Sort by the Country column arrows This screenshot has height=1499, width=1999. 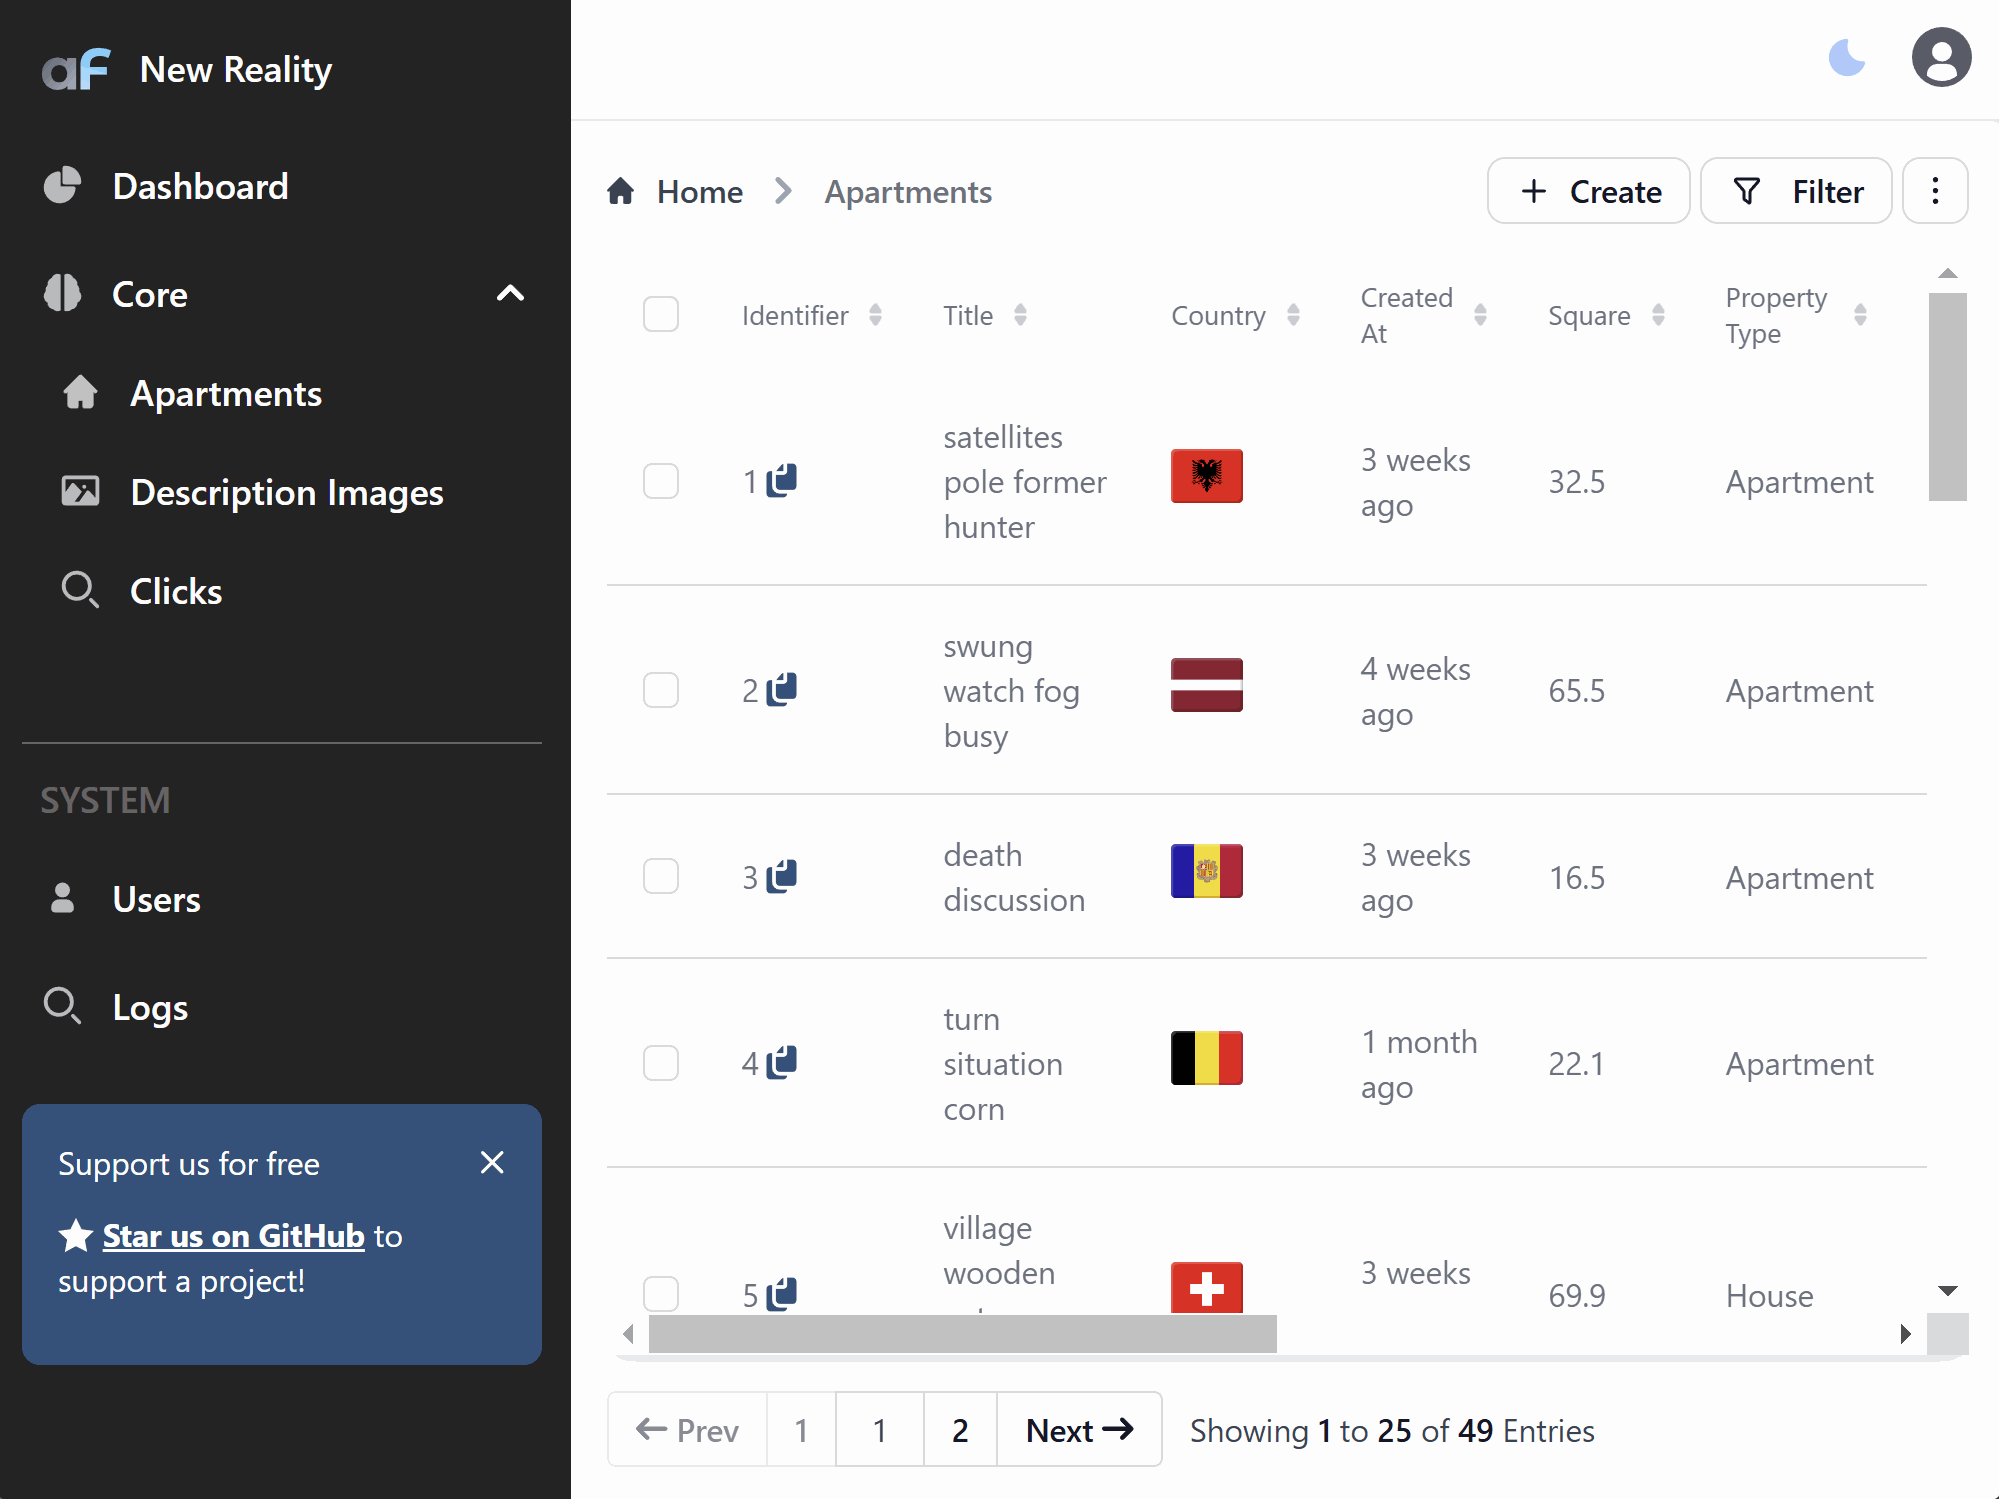(1293, 315)
